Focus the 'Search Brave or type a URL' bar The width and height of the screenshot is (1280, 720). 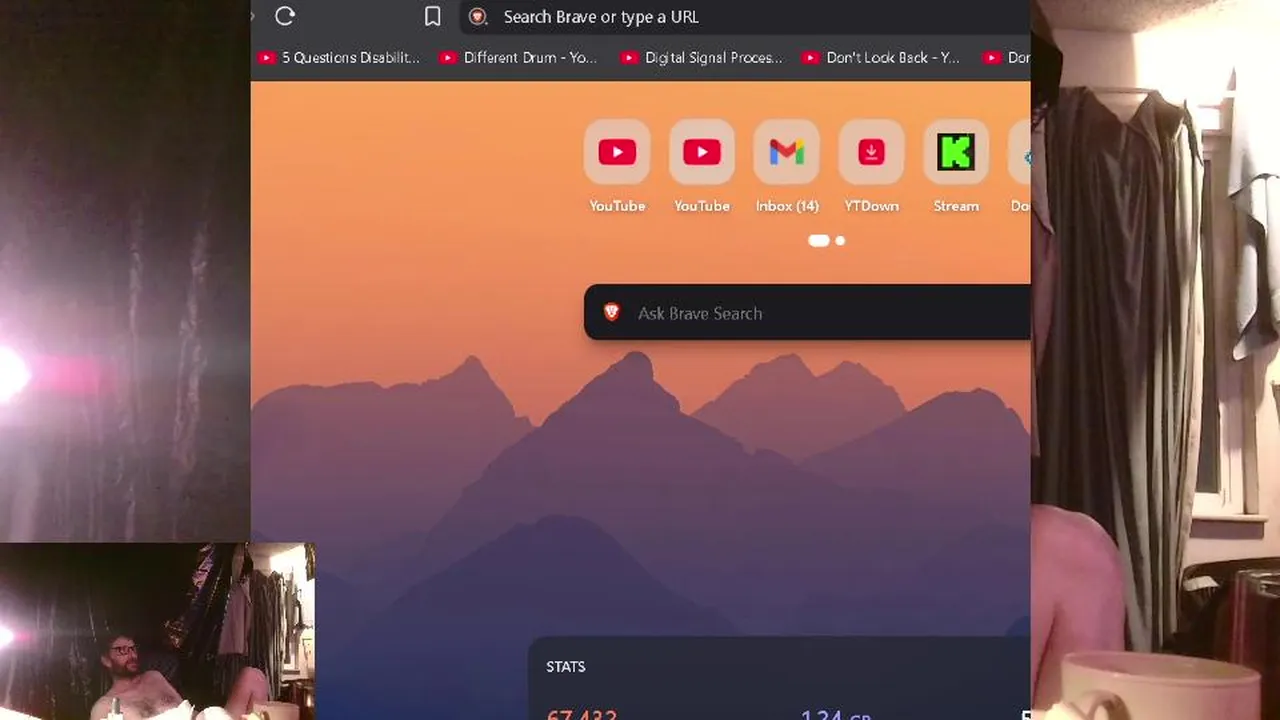745,17
